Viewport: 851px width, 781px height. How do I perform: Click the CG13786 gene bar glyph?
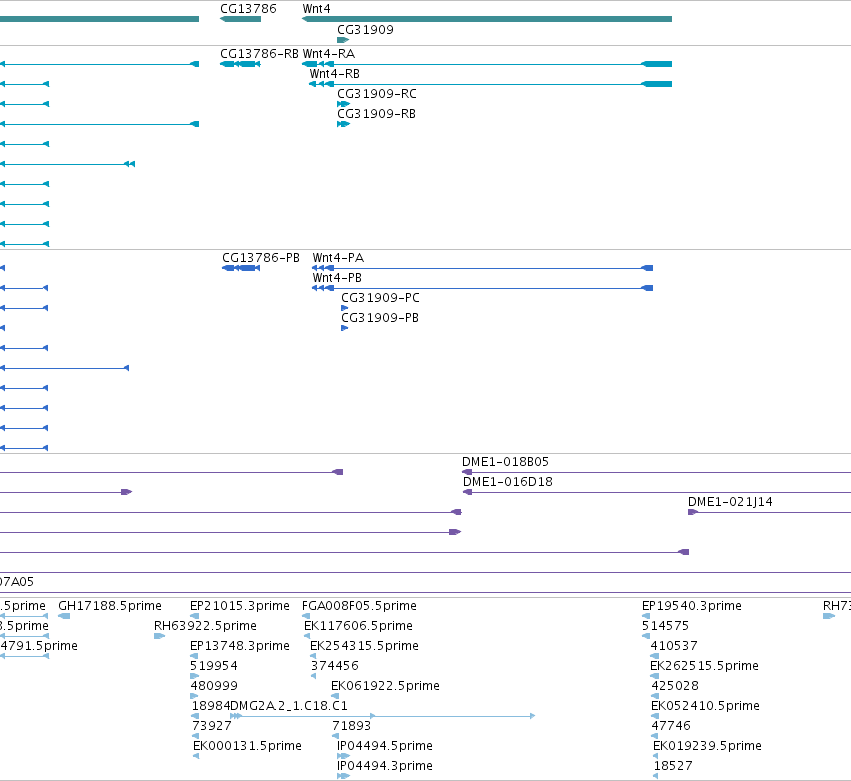pos(240,19)
